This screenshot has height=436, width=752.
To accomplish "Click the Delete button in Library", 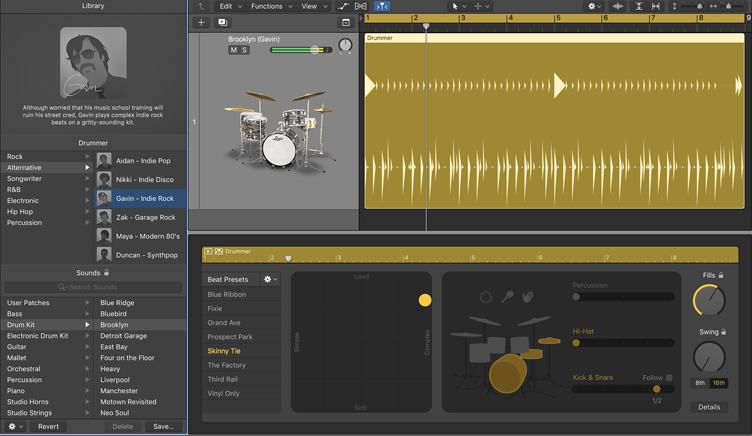I will click(123, 426).
